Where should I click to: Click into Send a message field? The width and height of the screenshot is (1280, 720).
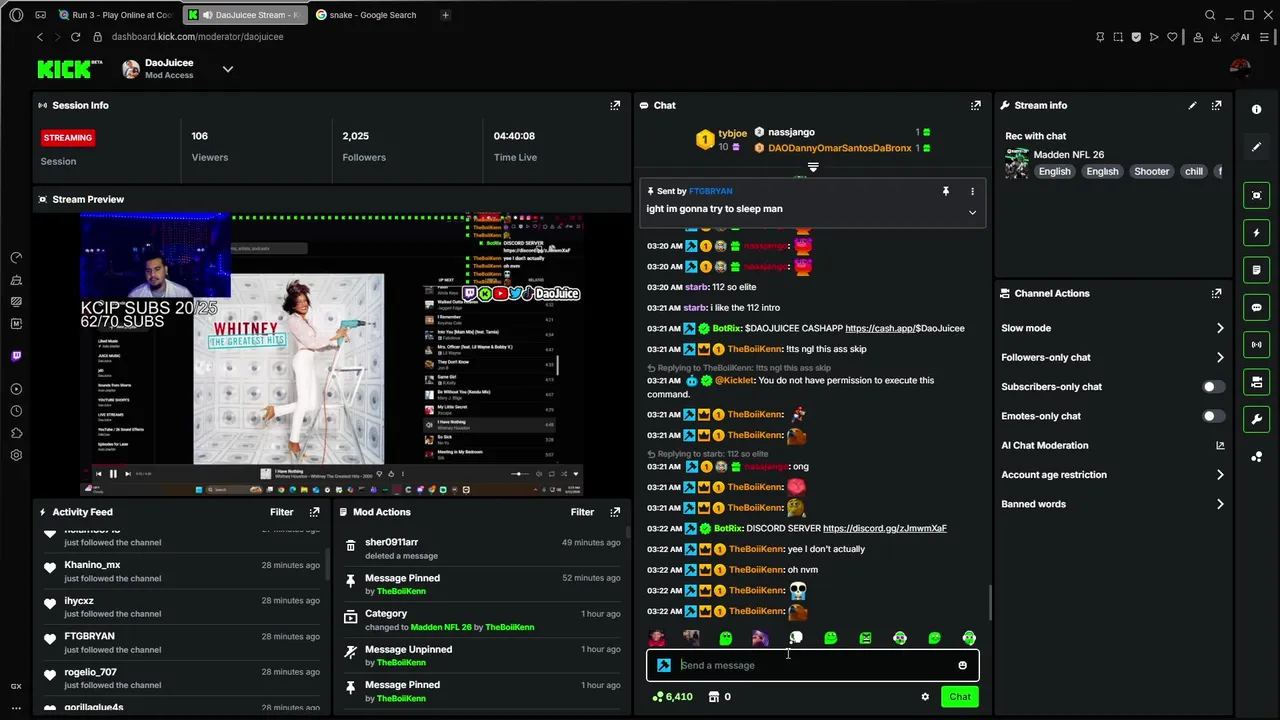click(x=813, y=665)
